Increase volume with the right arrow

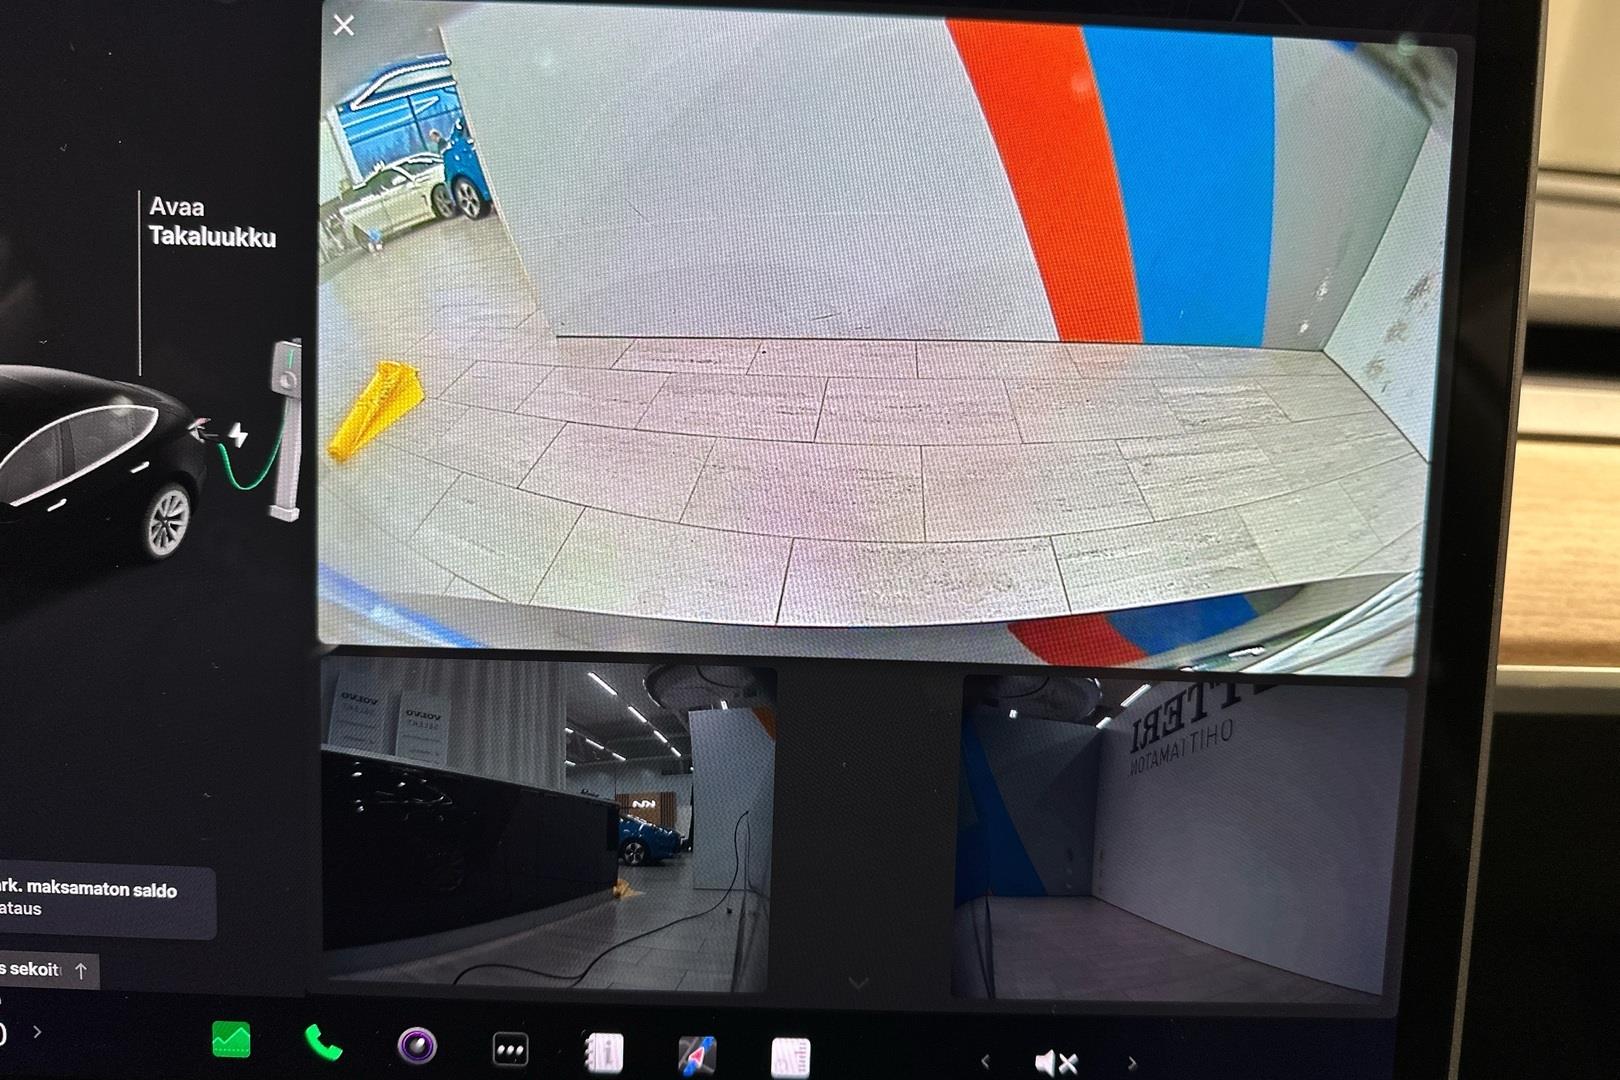1132,1063
